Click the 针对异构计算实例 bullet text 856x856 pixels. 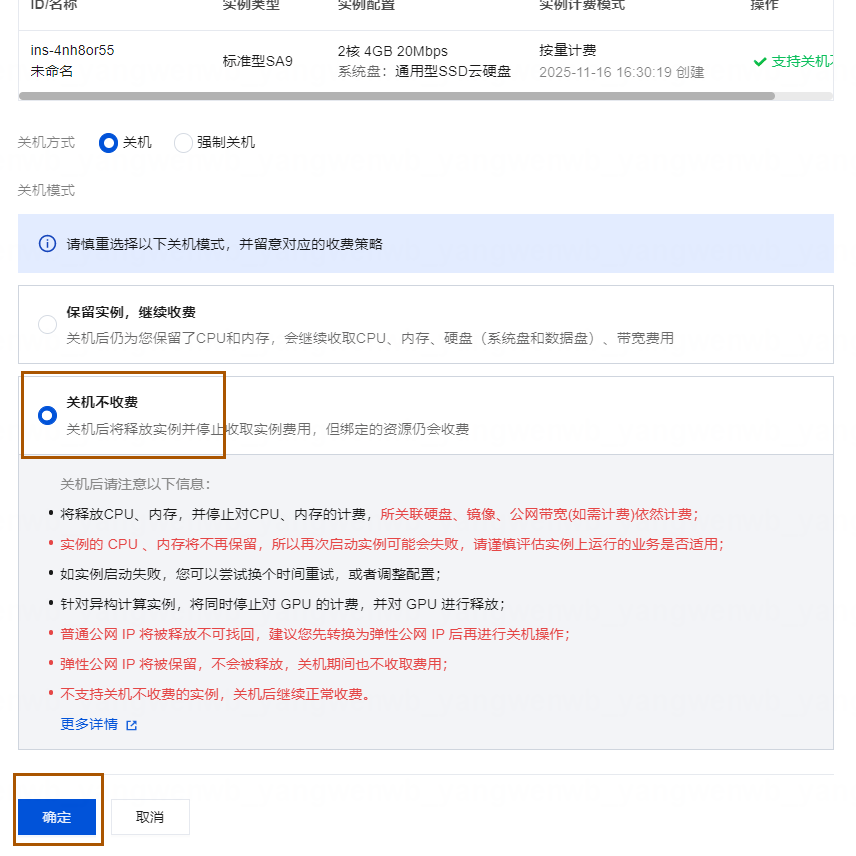coord(282,604)
